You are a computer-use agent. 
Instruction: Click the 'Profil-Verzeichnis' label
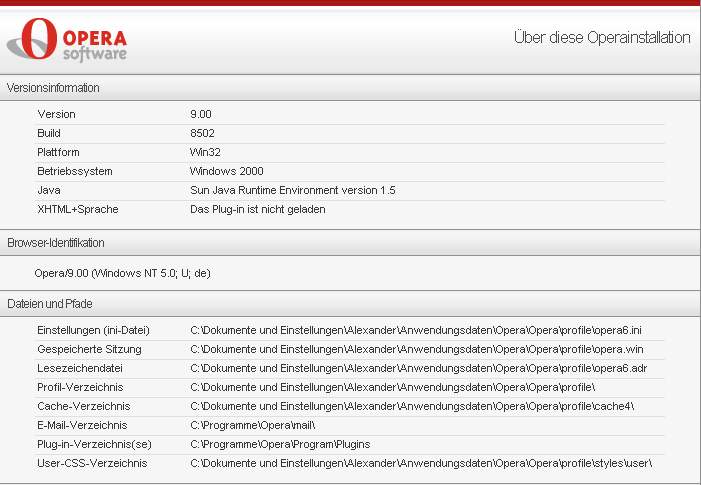(80, 387)
